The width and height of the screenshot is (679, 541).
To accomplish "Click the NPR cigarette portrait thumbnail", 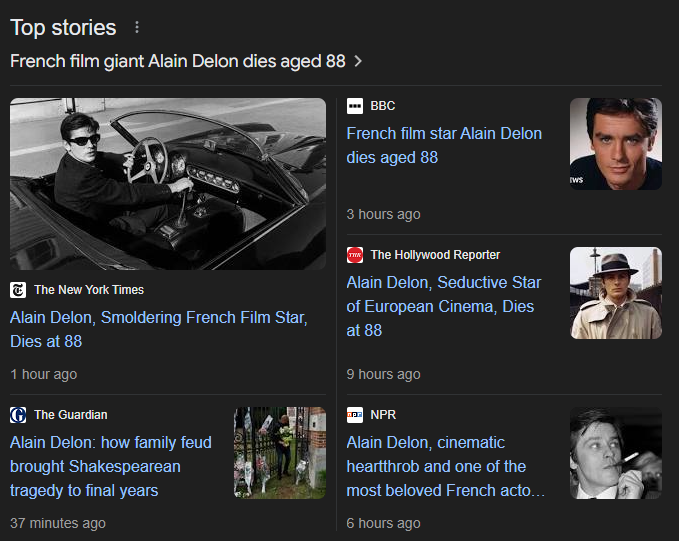I will pos(615,452).
